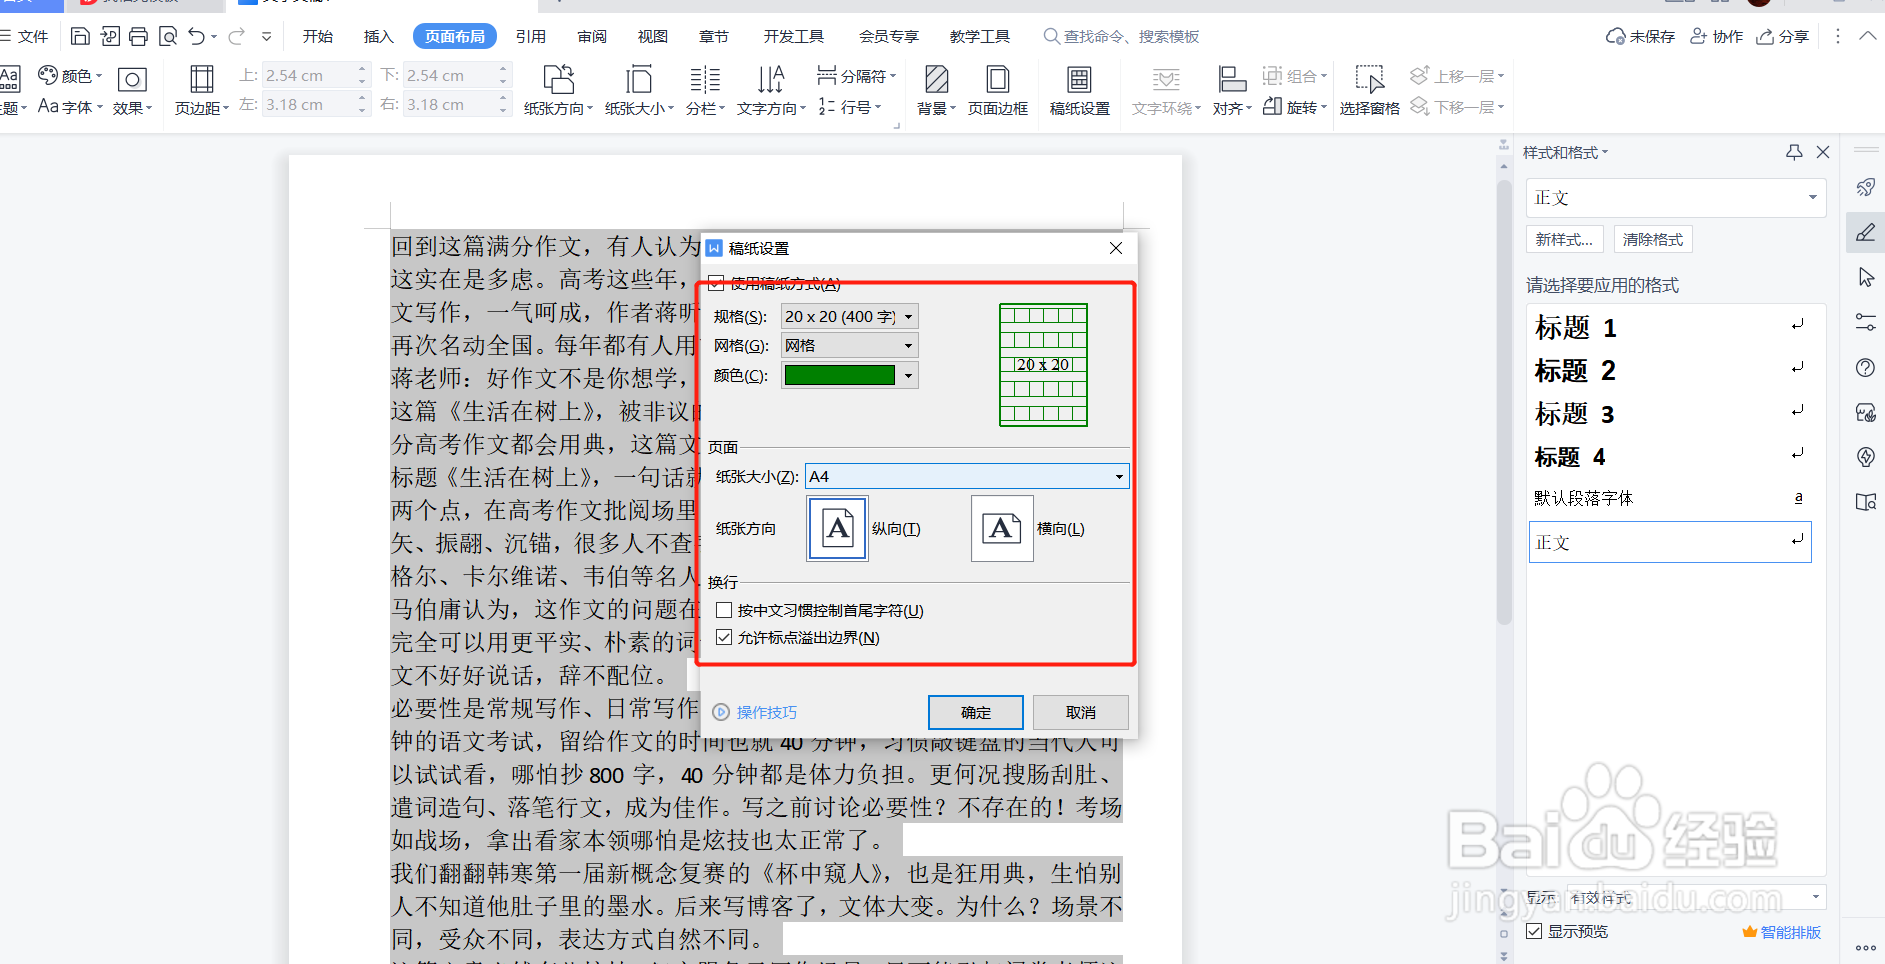Click the Print Preview icon
1885x964 pixels.
(168, 37)
